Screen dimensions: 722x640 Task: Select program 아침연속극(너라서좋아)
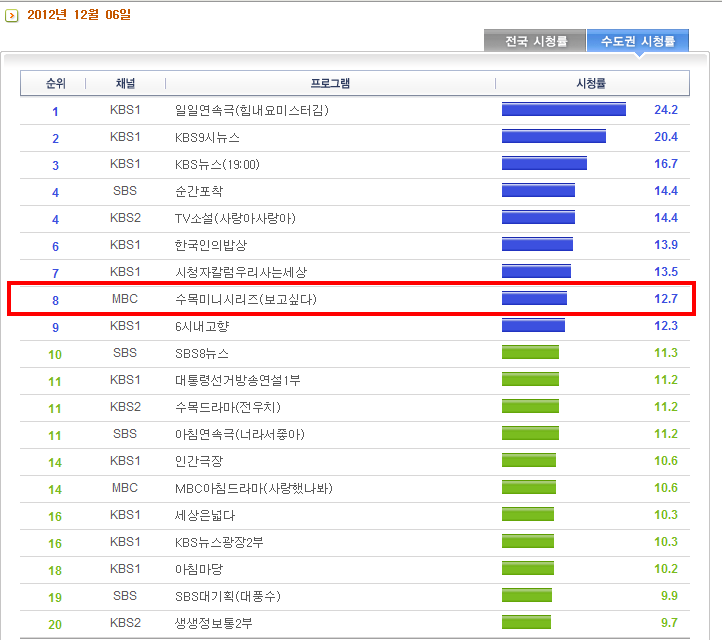tap(239, 434)
